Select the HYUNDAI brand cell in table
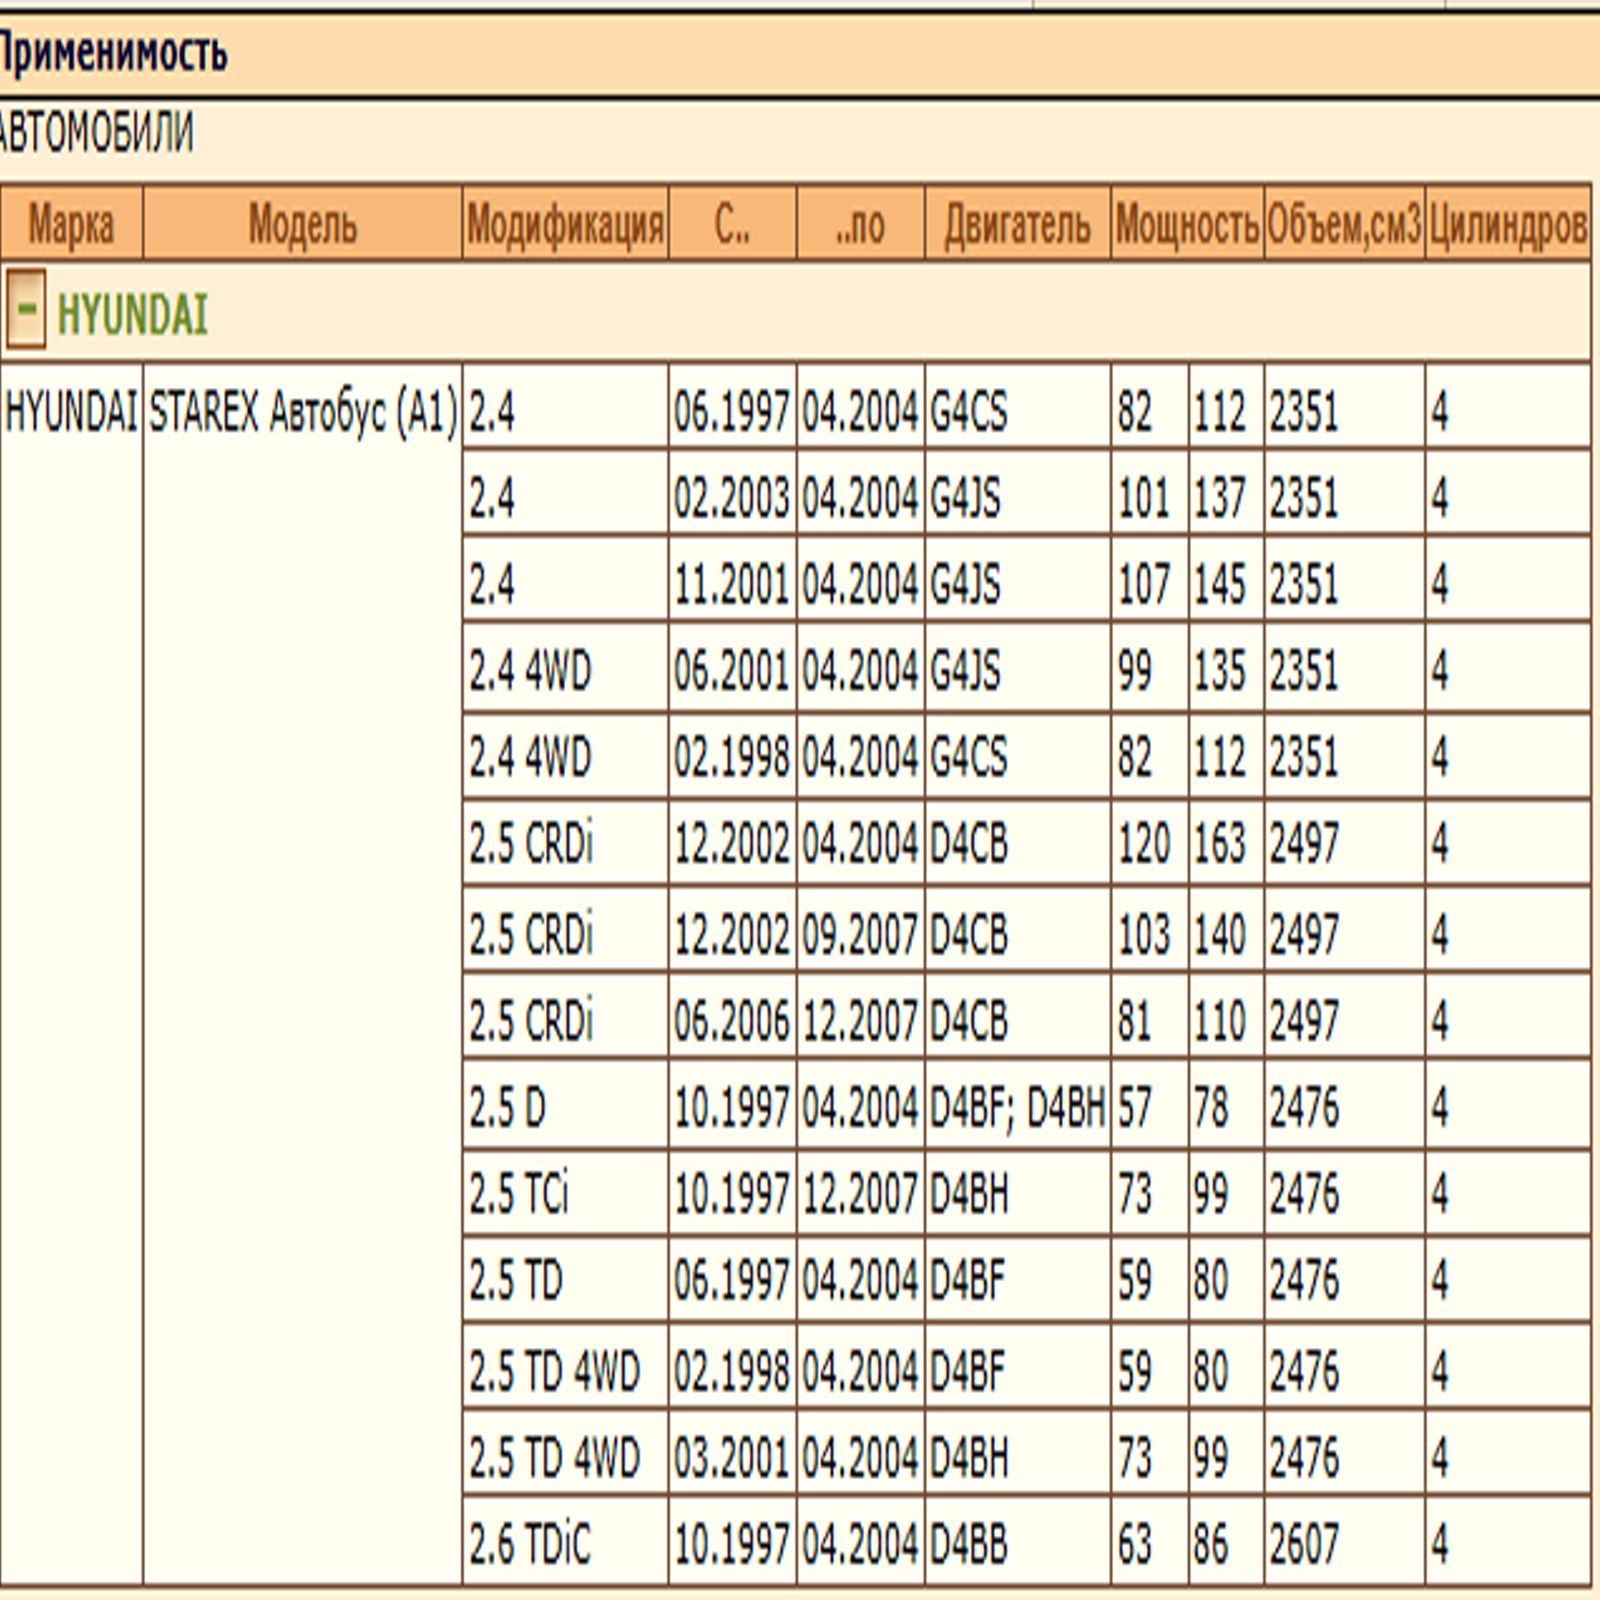 tap(71, 411)
